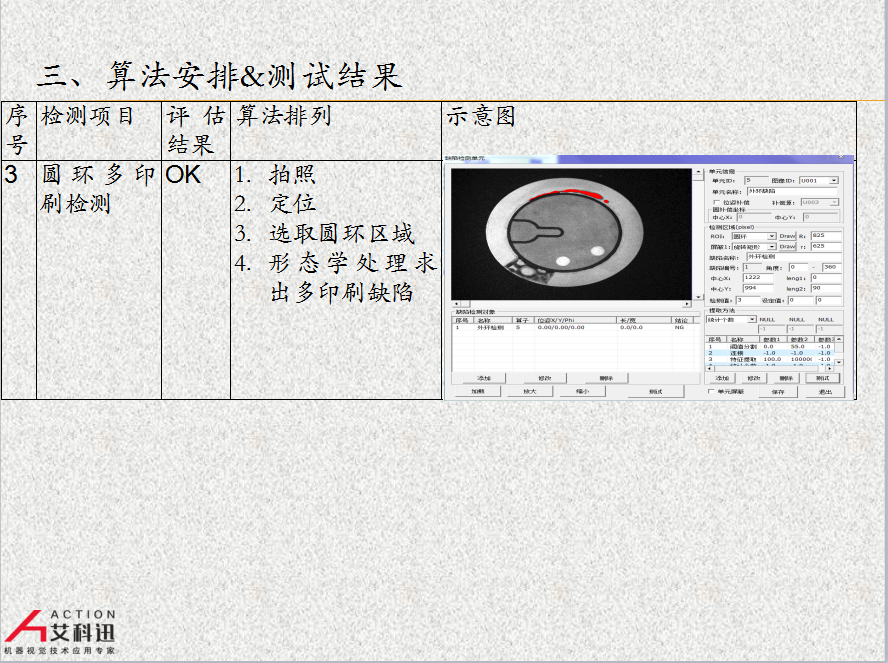Click the 位置X/Y/Phi column header
888x663 pixels.
pyautogui.click(x=574, y=320)
